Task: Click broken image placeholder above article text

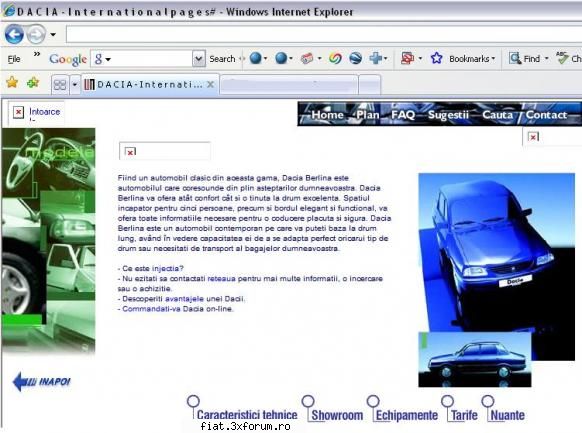Action: 164,151
